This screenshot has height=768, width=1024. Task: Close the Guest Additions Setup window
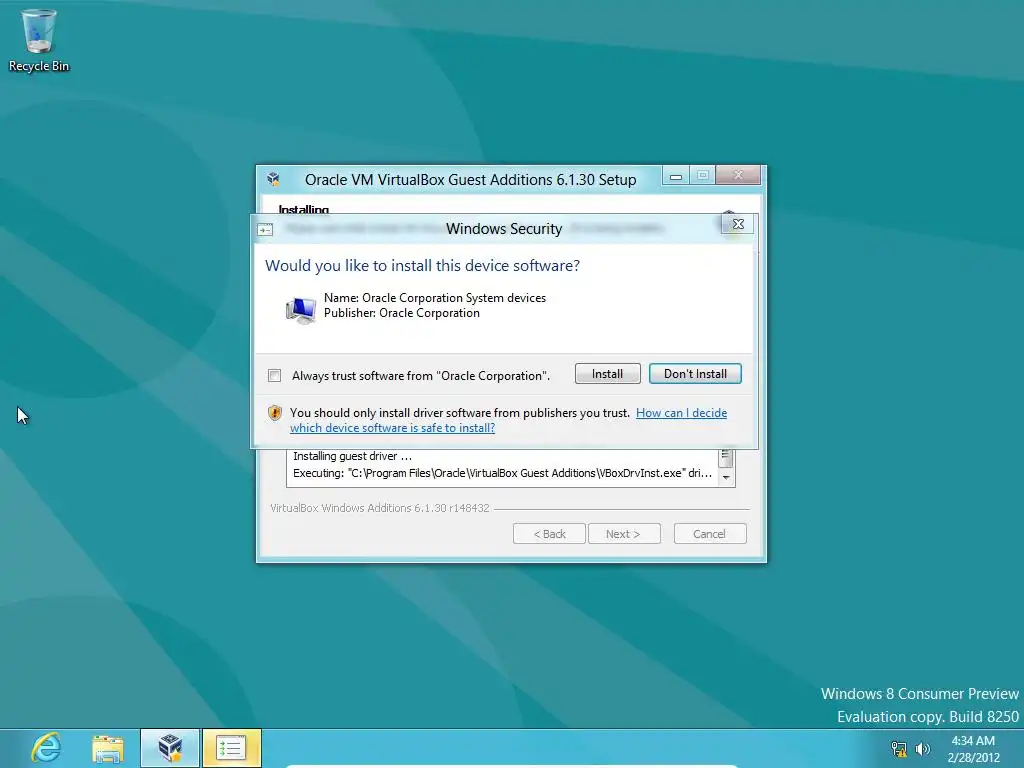click(x=738, y=175)
